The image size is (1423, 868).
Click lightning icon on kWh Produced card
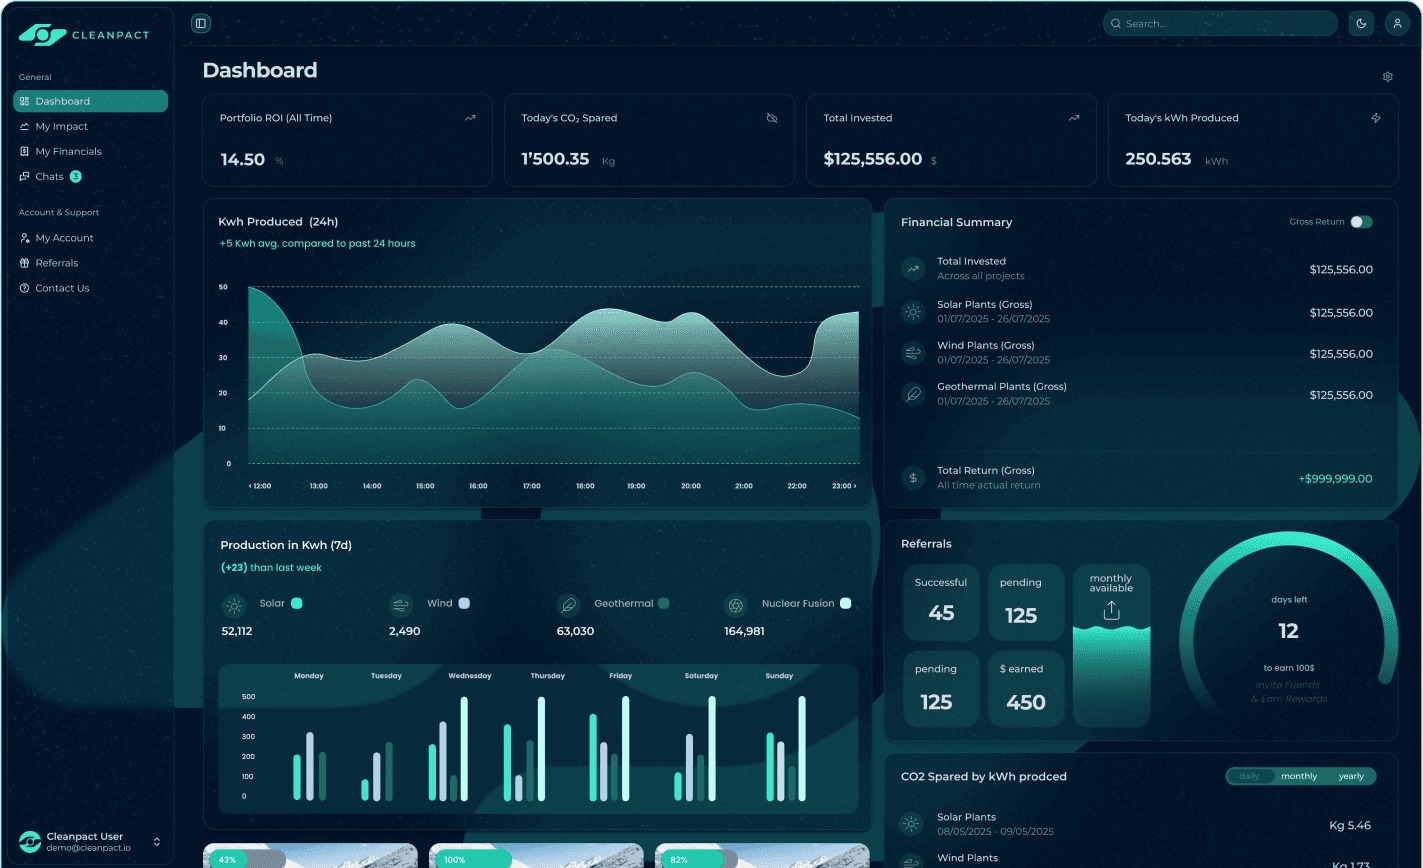(1376, 118)
